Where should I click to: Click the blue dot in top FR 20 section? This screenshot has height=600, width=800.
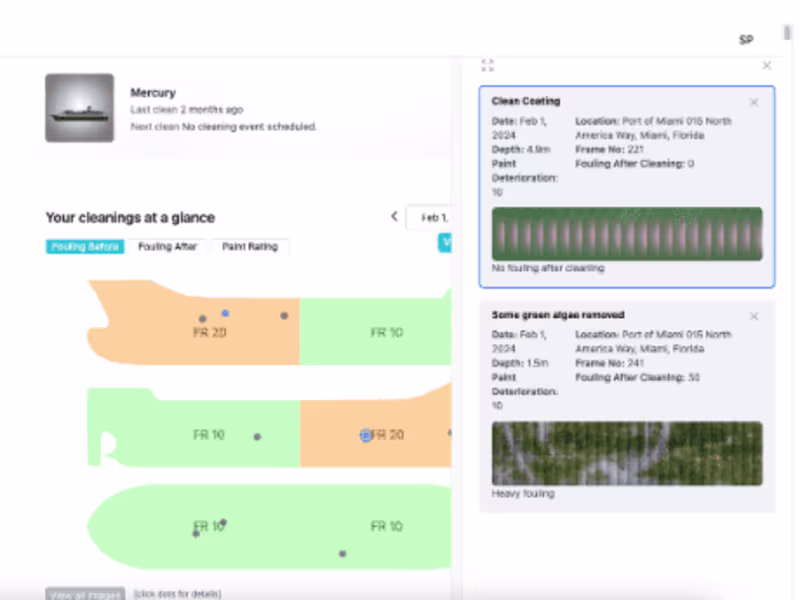(225, 313)
